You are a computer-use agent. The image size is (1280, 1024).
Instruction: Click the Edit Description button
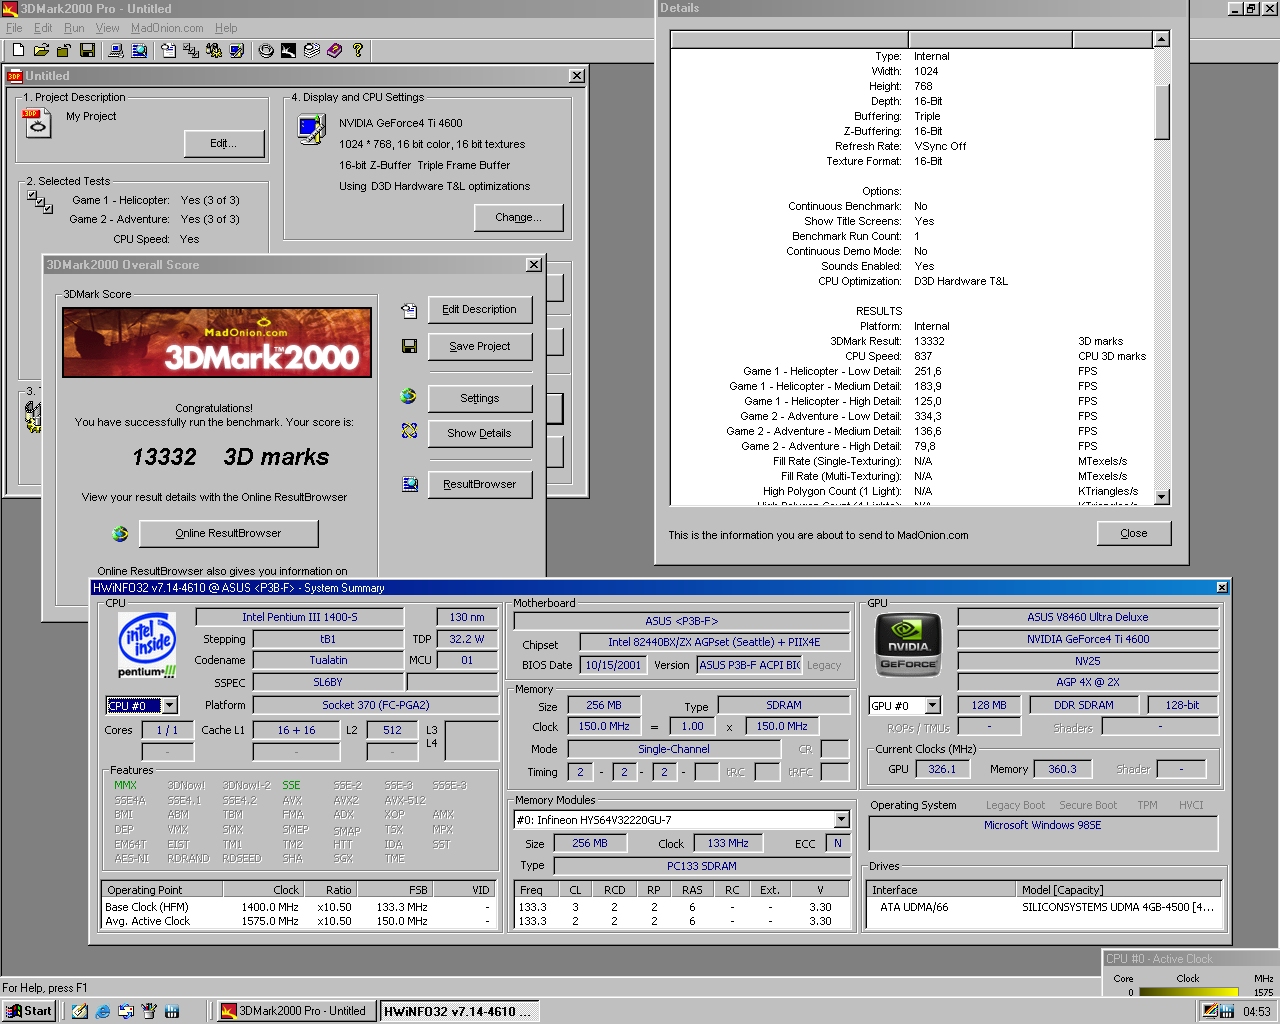tap(480, 310)
